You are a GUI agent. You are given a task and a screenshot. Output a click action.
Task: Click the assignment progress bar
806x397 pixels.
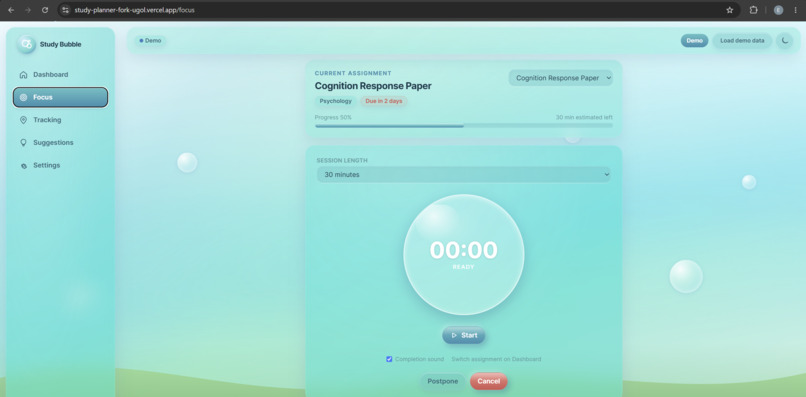point(464,125)
